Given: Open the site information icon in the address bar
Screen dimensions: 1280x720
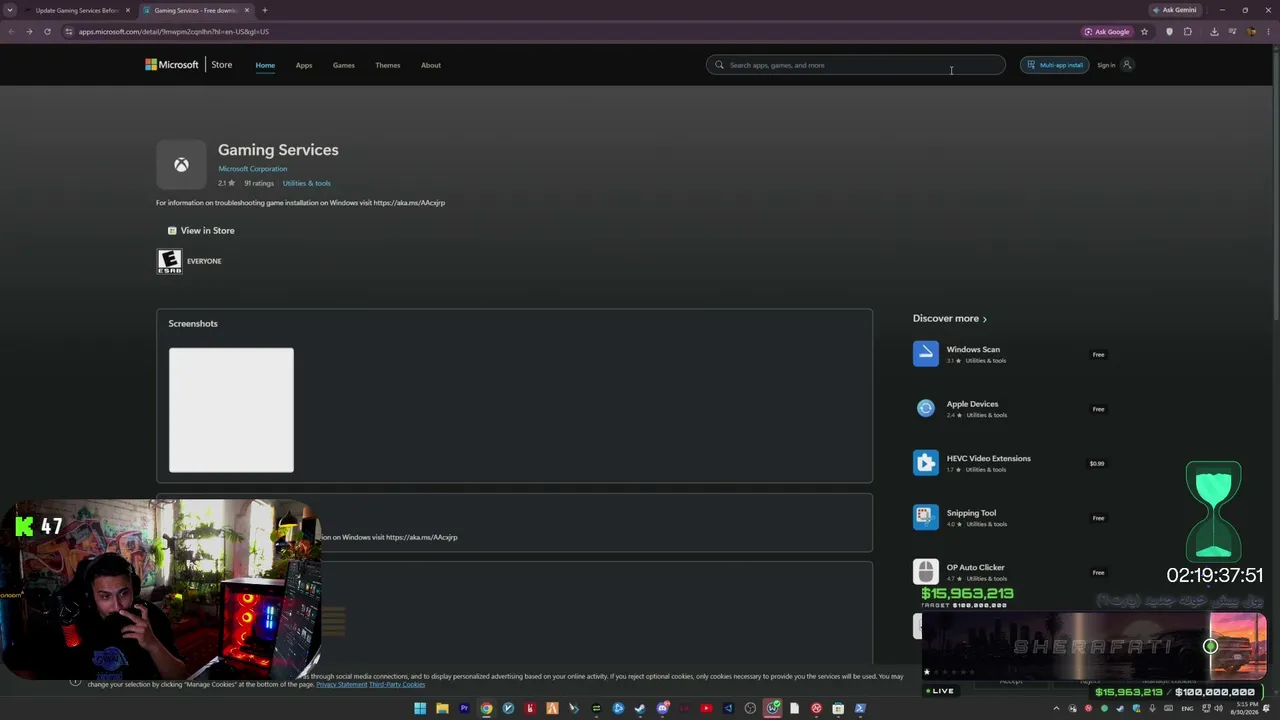Looking at the screenshot, I should (x=69, y=32).
